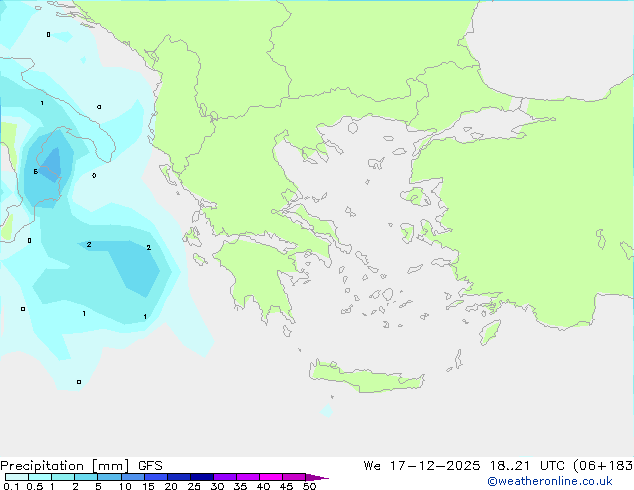
Task: Click the "10" legend scale label
Action: (125, 486)
